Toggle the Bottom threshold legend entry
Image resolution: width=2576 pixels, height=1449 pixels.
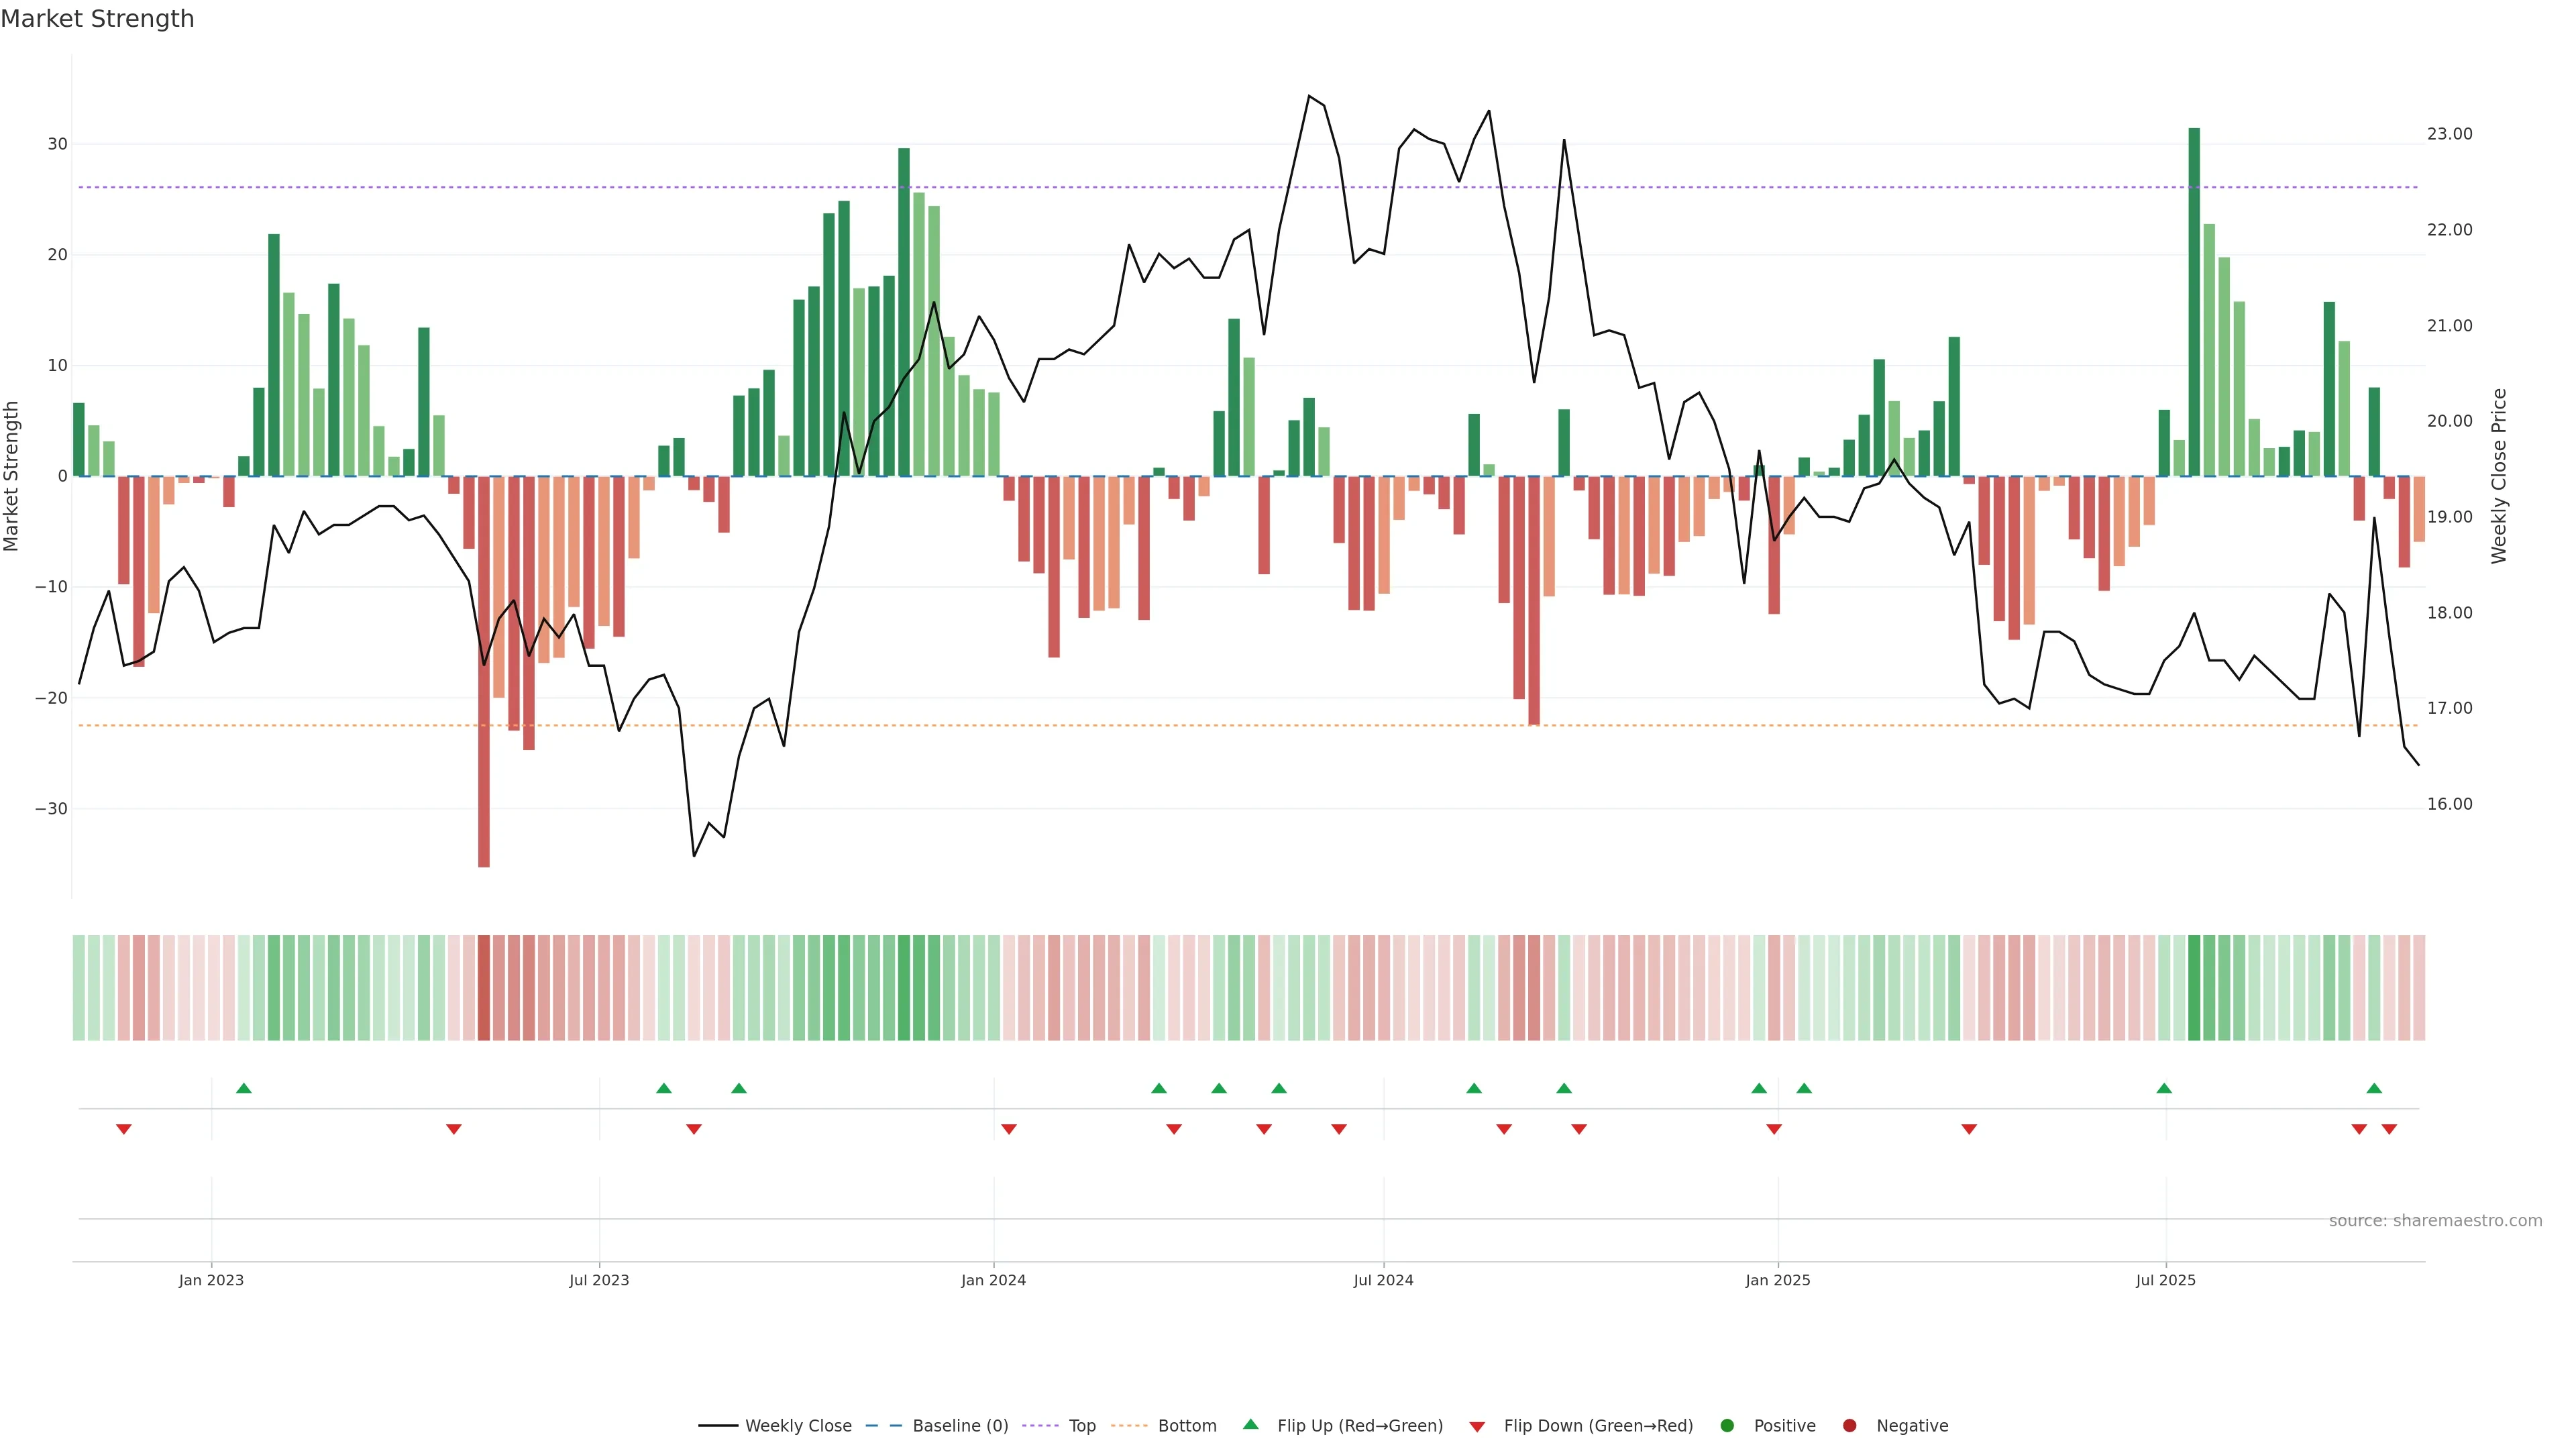1187,1426
